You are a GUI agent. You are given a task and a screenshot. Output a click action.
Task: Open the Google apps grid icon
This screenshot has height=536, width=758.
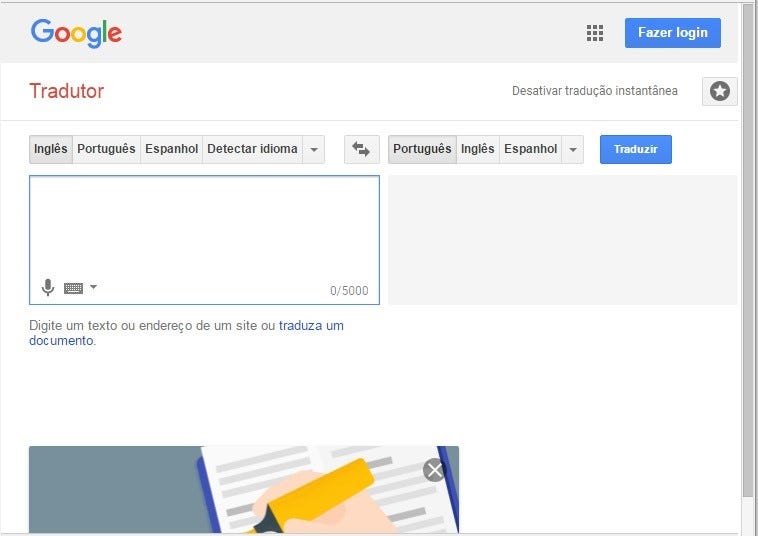click(595, 33)
